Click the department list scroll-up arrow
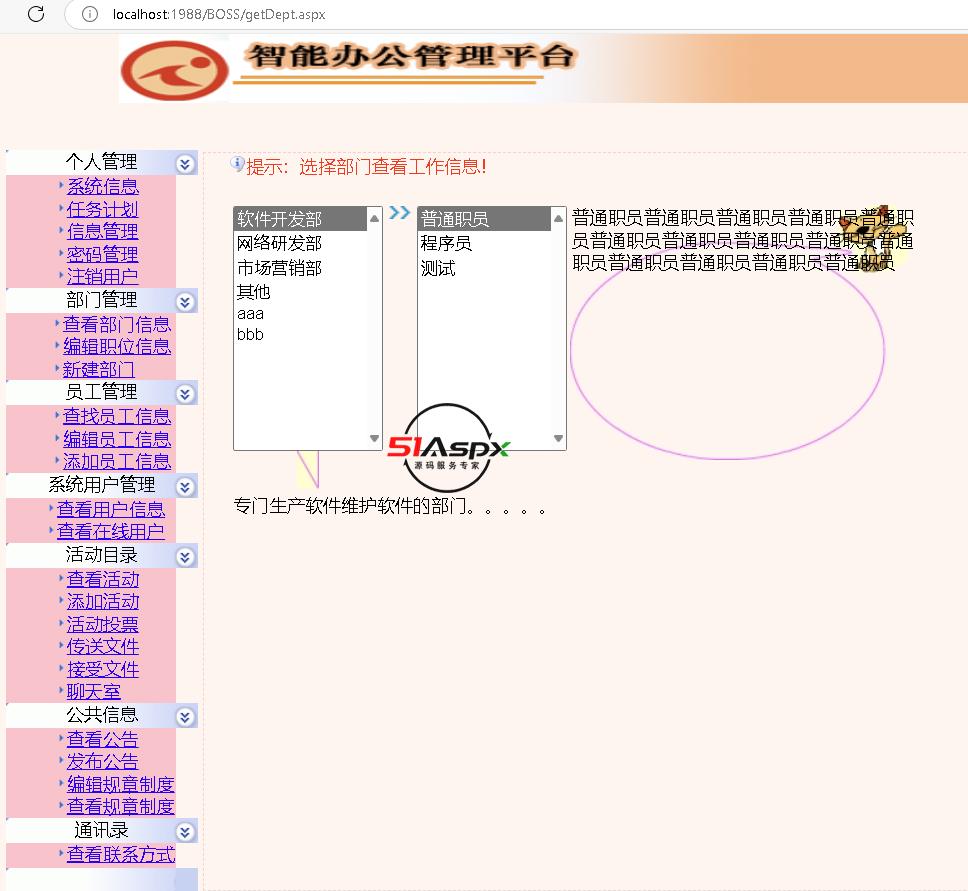This screenshot has height=891, width=968. click(374, 218)
